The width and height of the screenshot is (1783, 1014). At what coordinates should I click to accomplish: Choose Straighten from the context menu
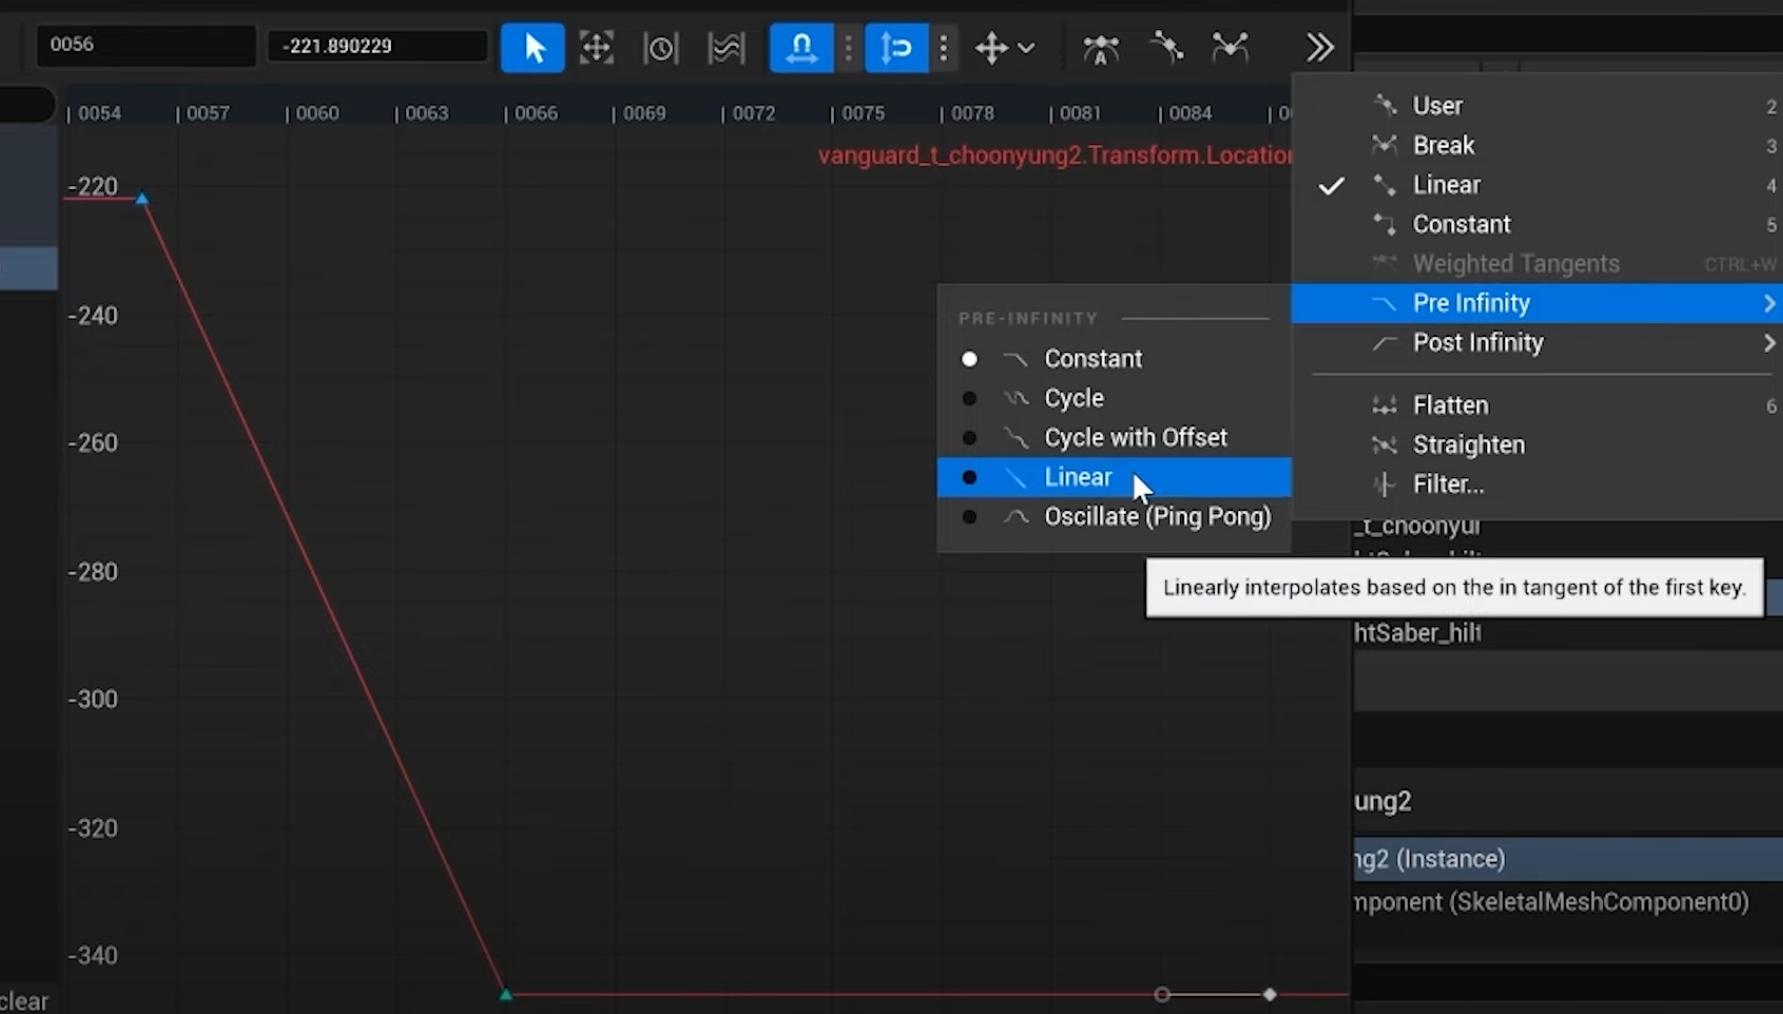pyautogui.click(x=1468, y=445)
